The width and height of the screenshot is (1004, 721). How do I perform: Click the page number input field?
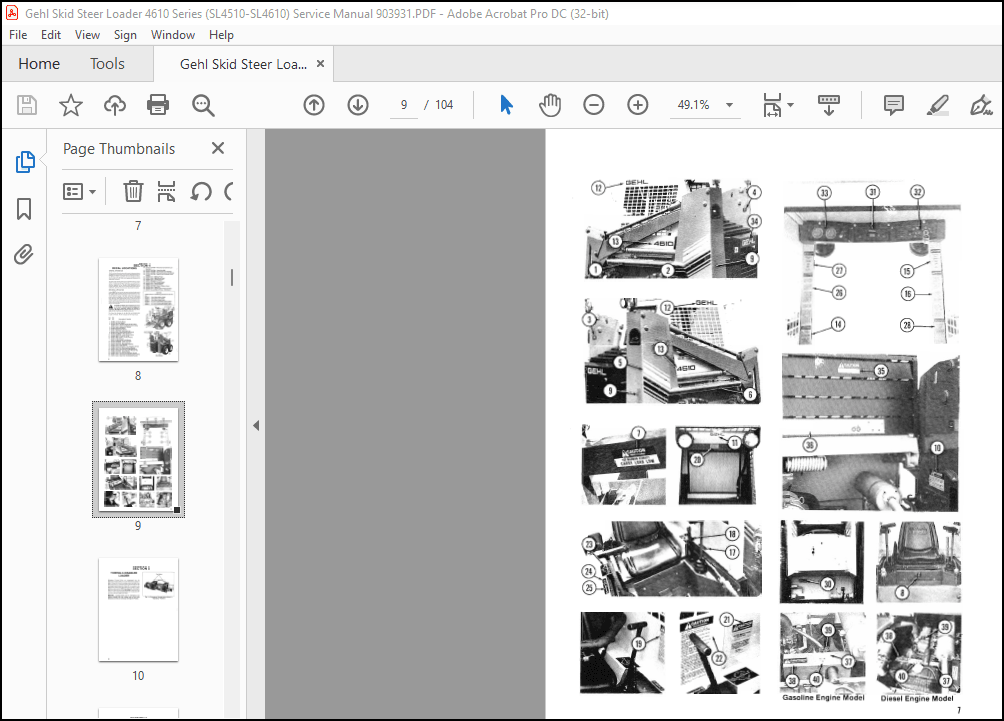coord(404,105)
